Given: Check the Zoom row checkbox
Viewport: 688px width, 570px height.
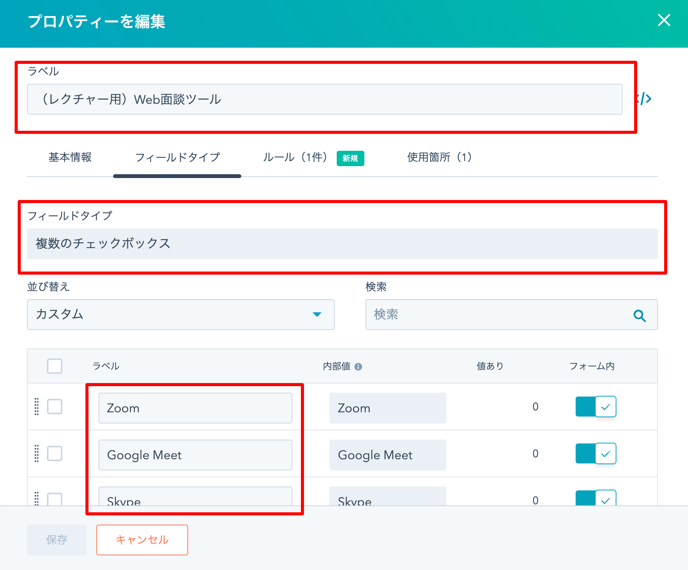Looking at the screenshot, I should tap(54, 407).
